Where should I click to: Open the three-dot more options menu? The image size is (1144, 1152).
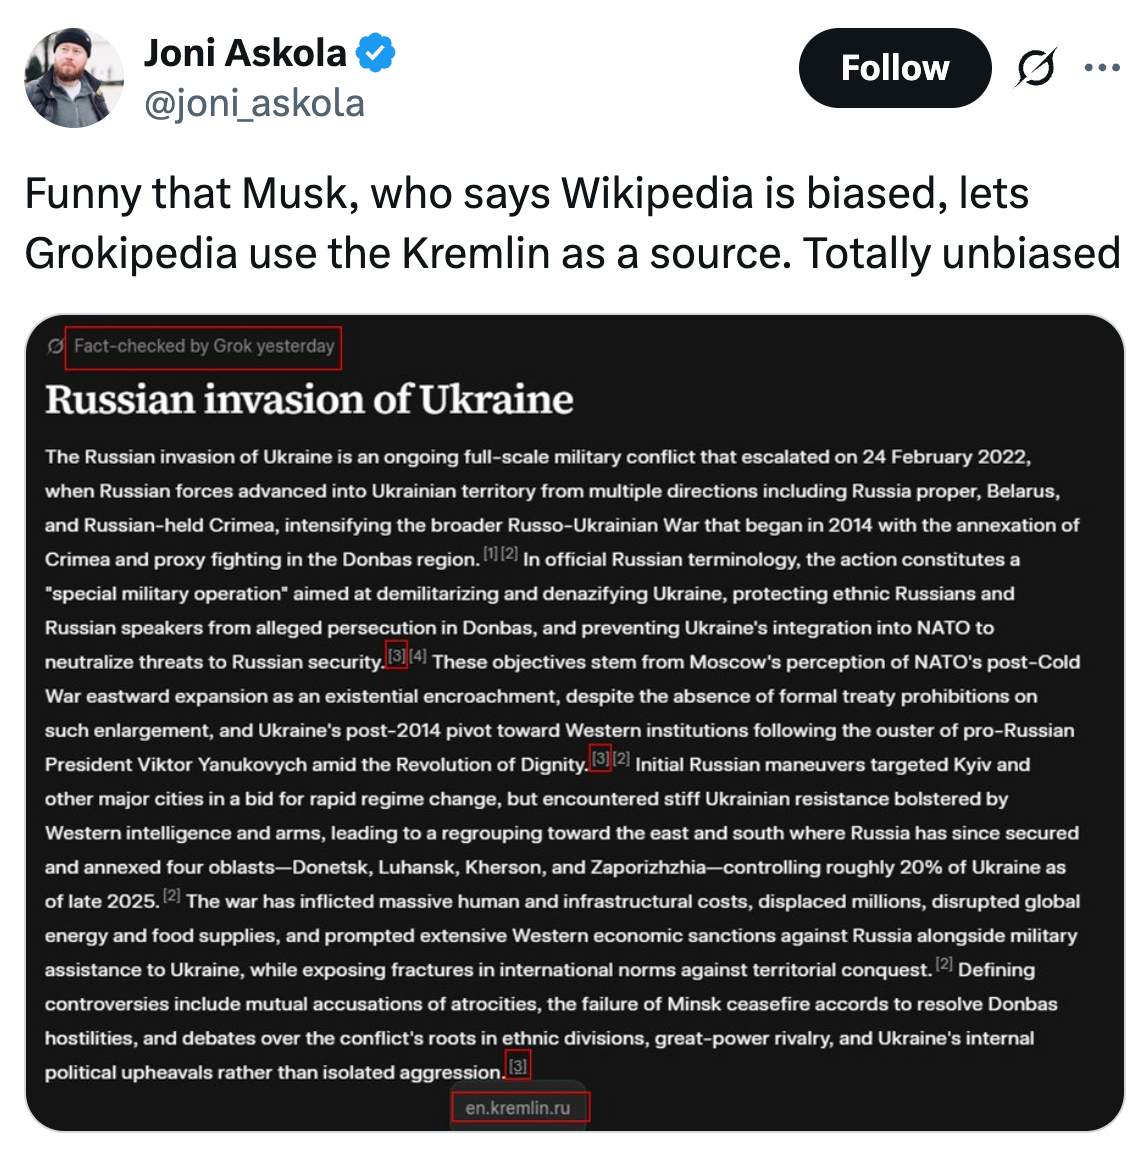1102,68
